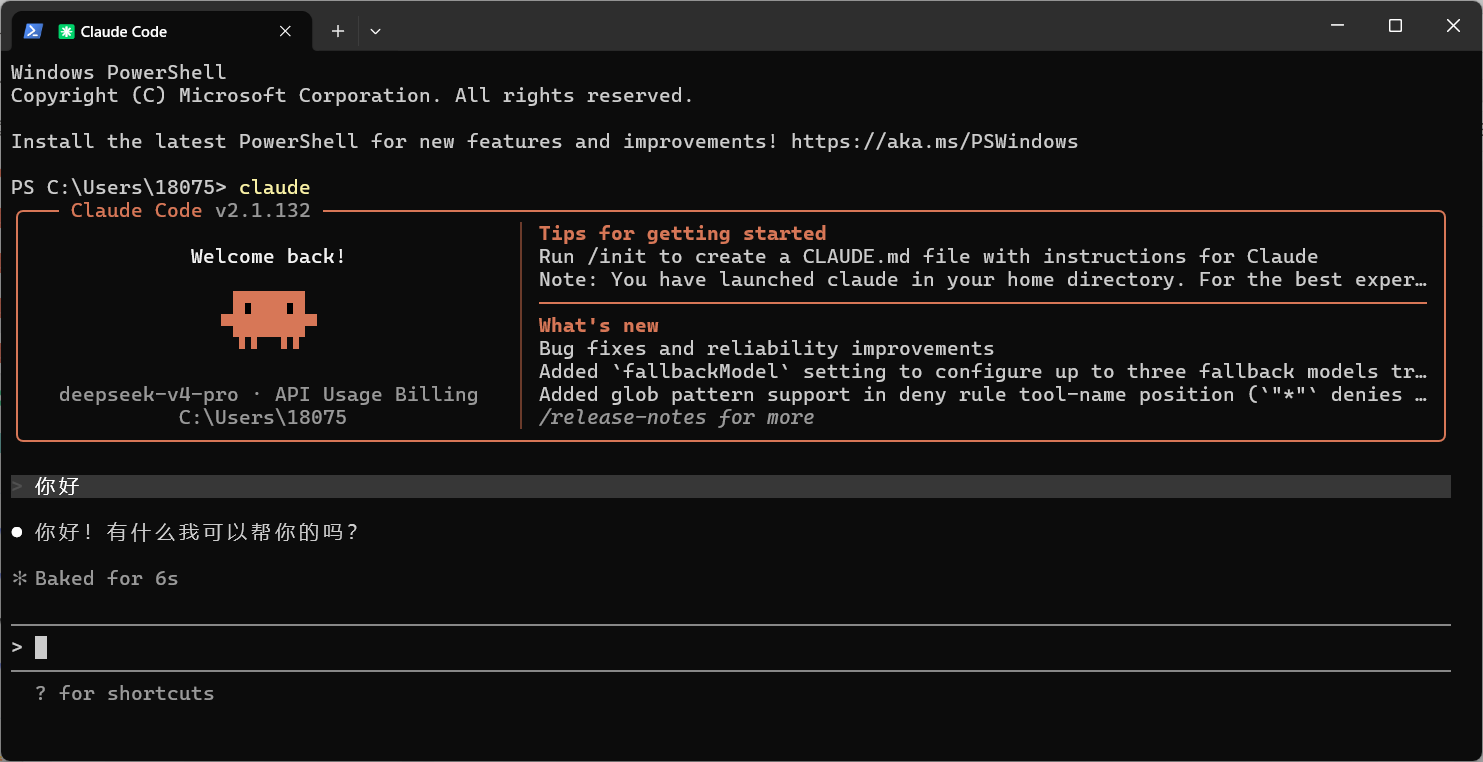
Task: Close the terminal window
Action: 1453,26
